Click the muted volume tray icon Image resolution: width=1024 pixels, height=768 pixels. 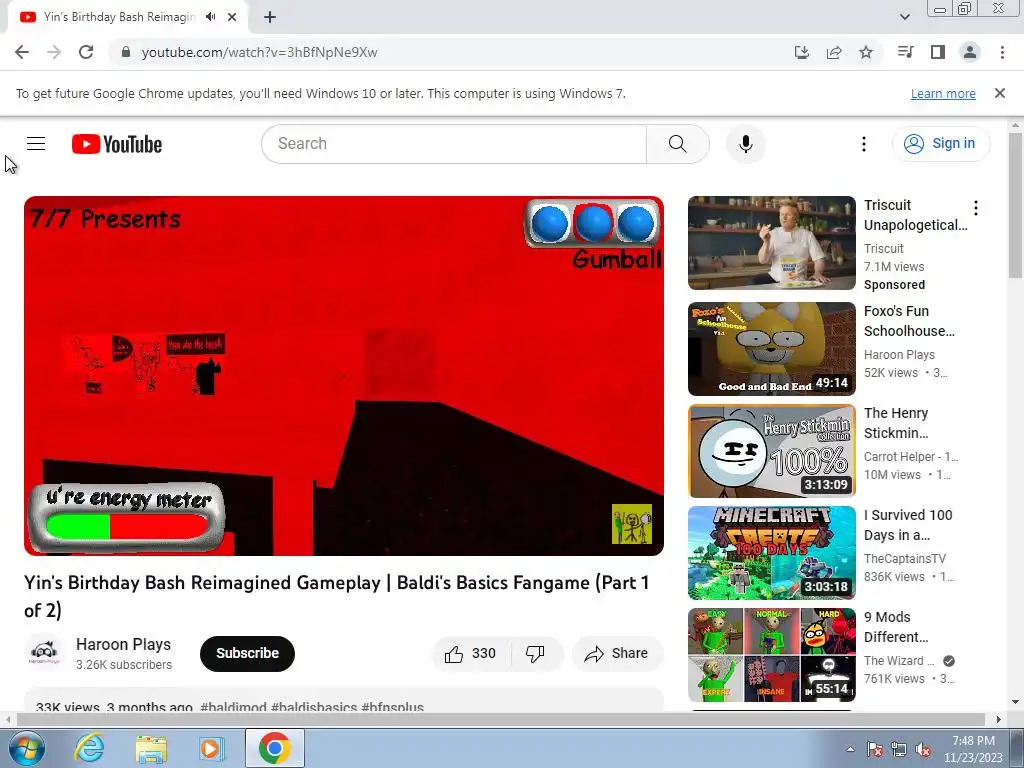click(923, 749)
